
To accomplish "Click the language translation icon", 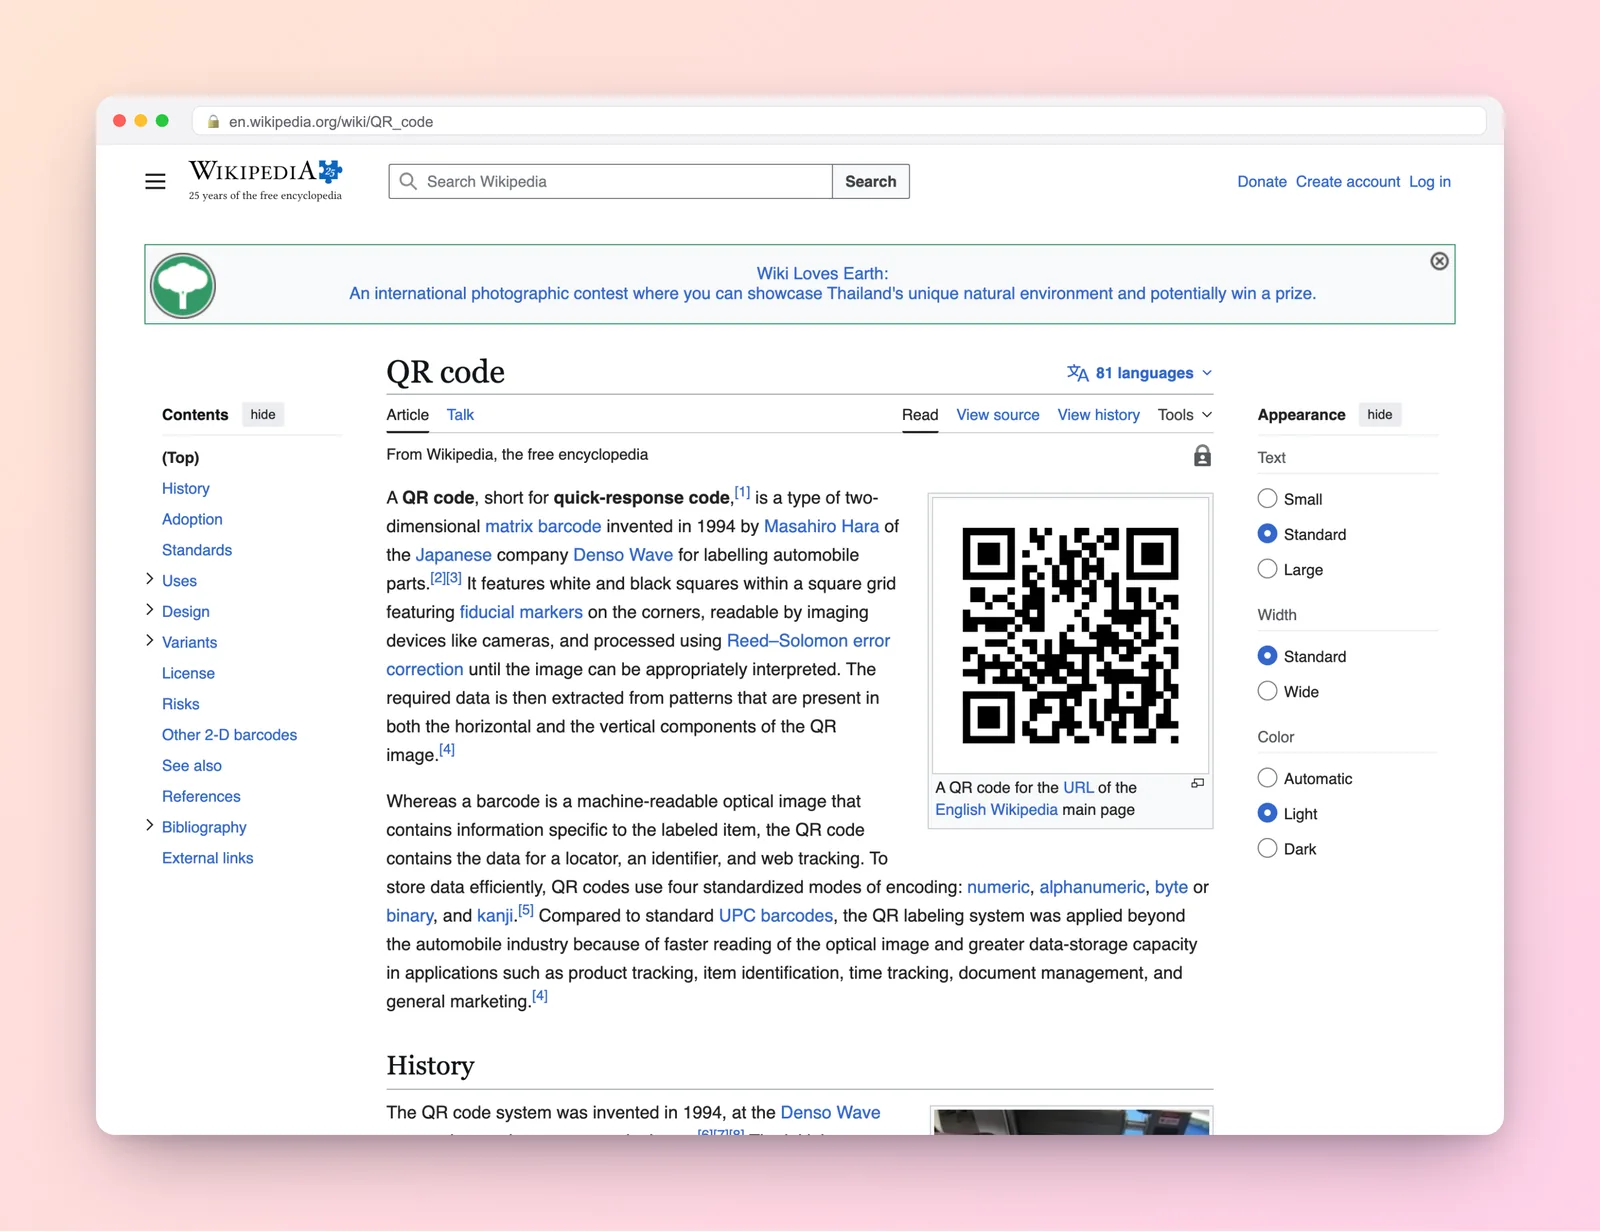I will click(x=1077, y=373).
